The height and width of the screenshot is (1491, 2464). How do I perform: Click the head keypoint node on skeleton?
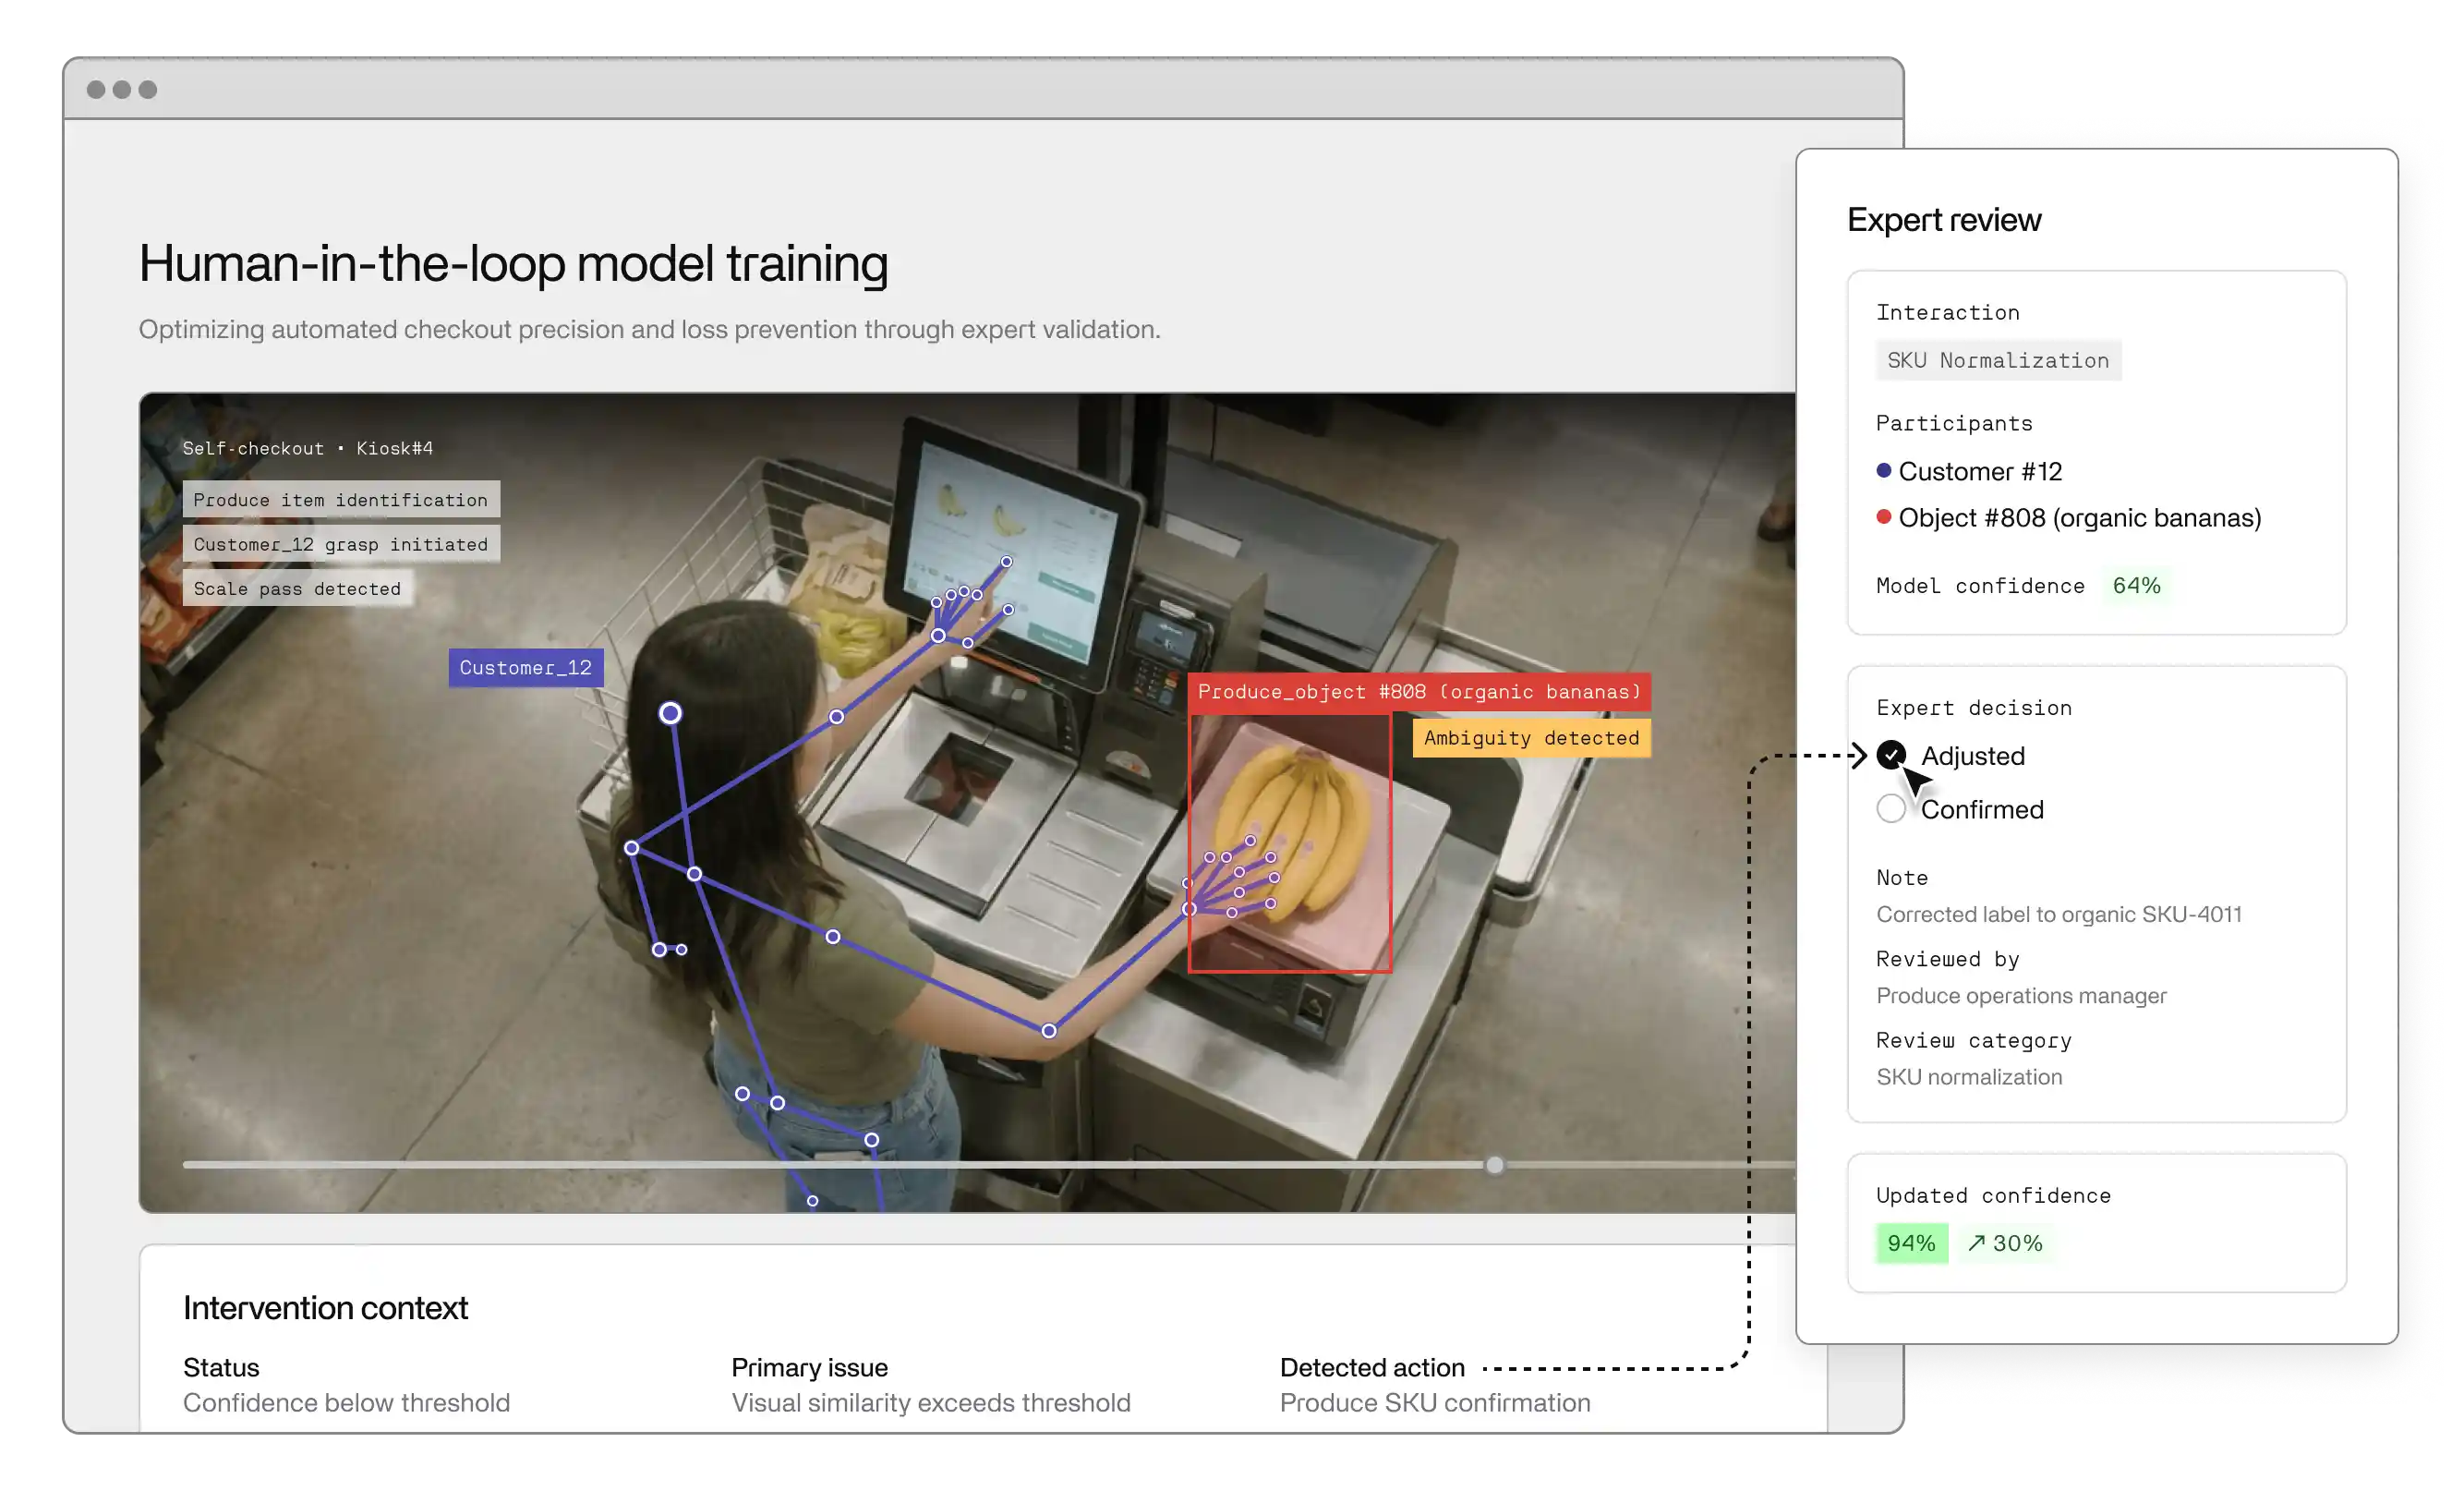pos(670,713)
